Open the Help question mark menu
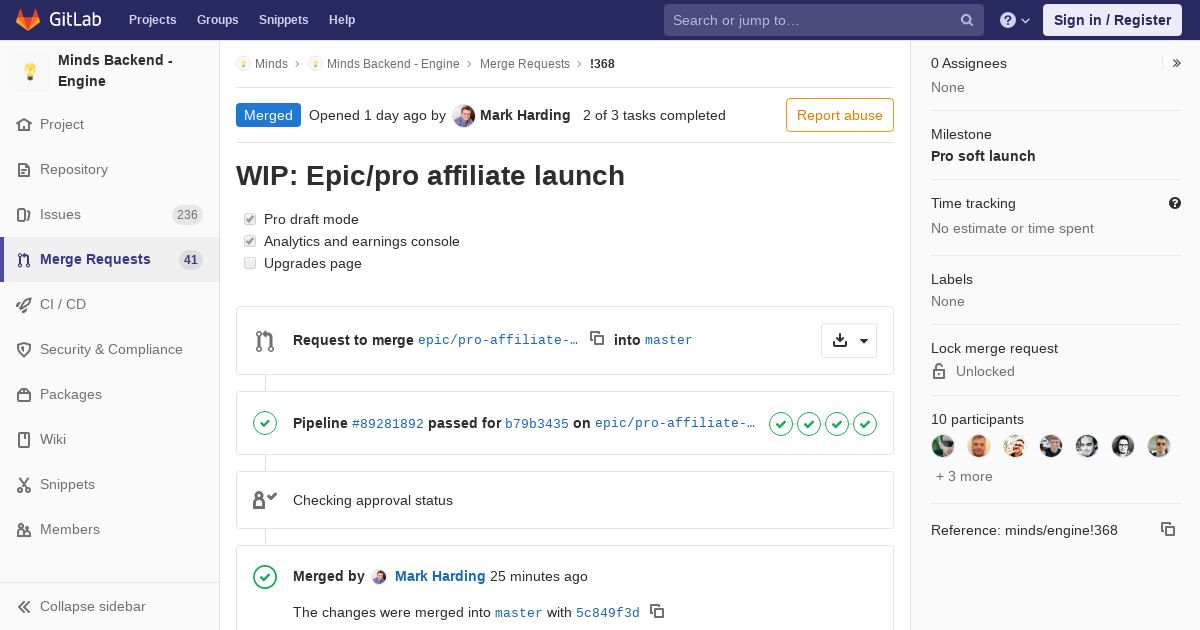Image resolution: width=1200 pixels, height=630 pixels. [x=1015, y=20]
